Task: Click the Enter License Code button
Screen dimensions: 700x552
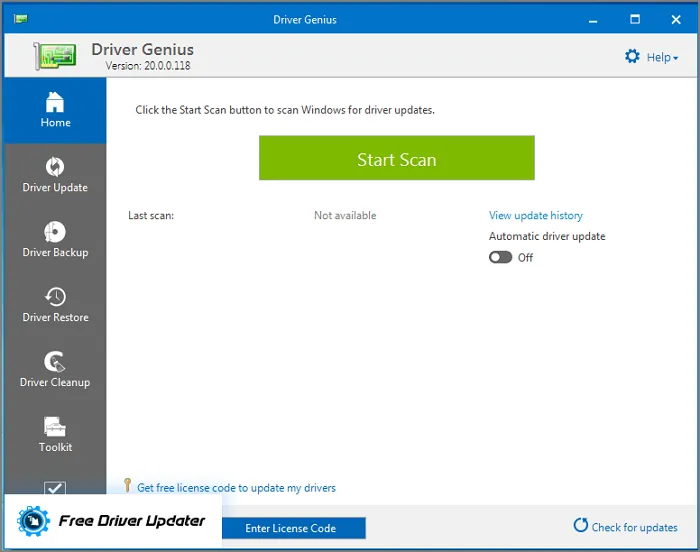Action: point(290,528)
